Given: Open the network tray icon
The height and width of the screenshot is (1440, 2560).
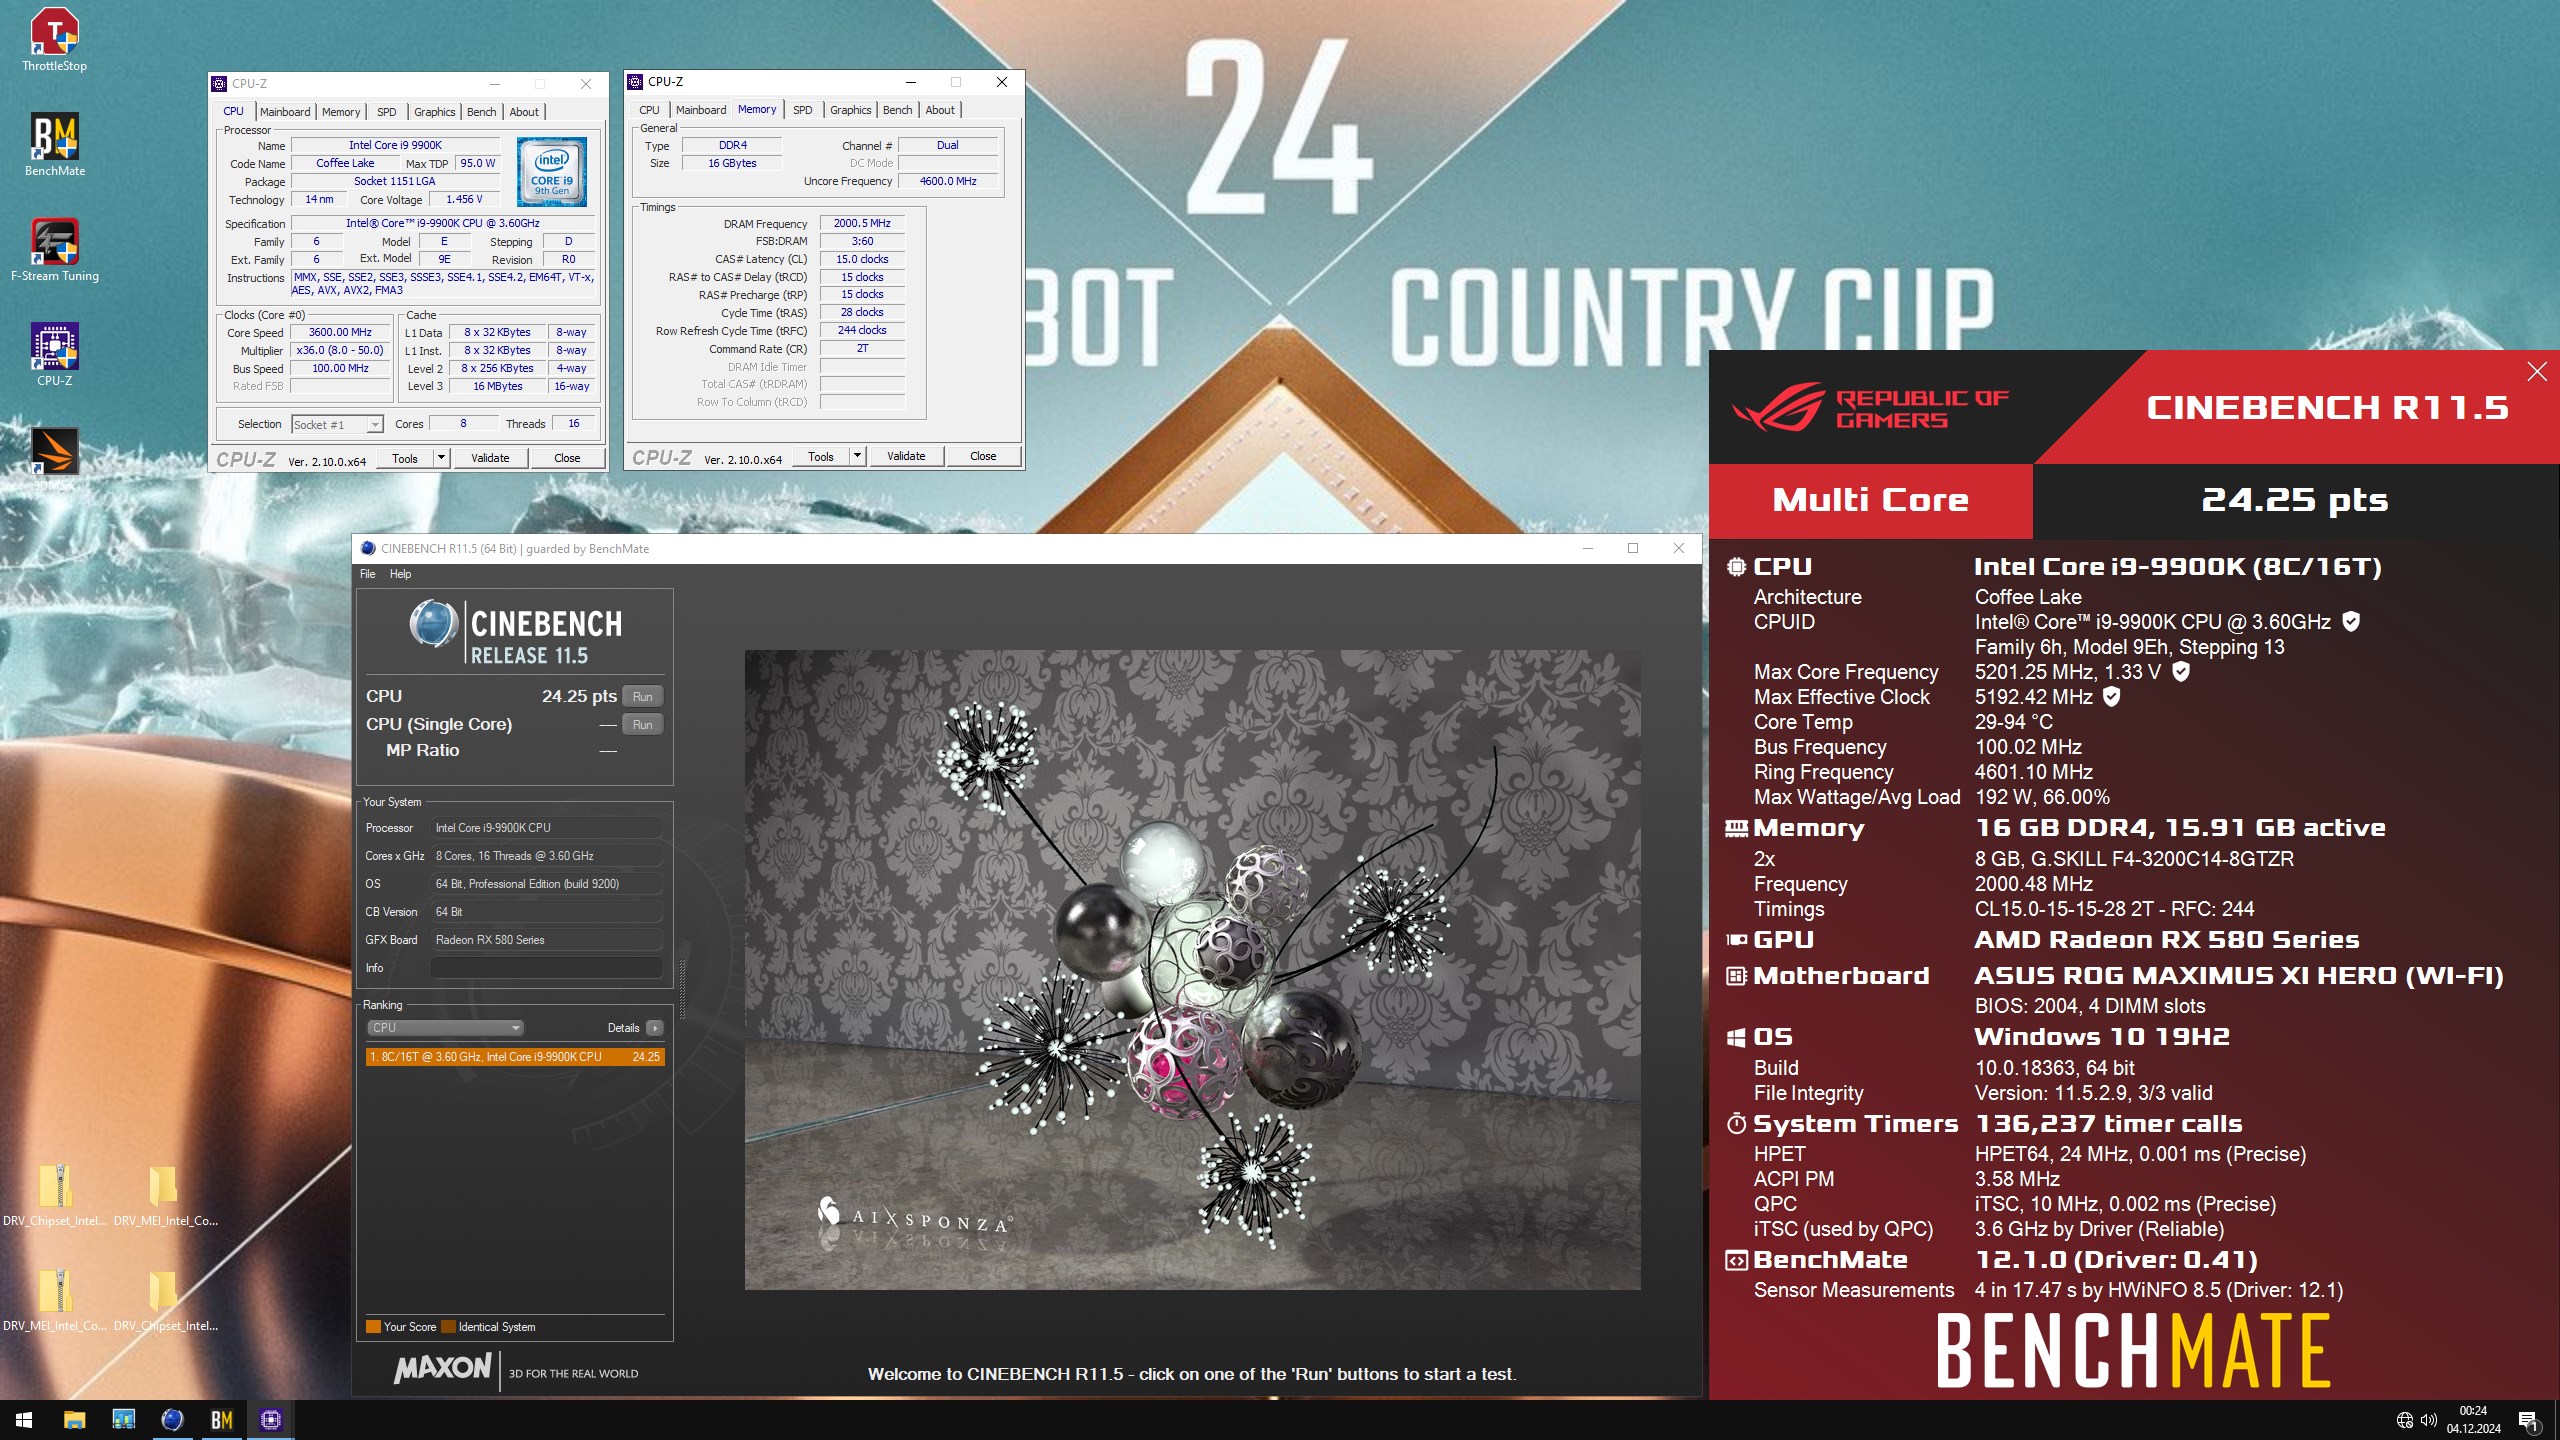Looking at the screenshot, I should 2405,1420.
